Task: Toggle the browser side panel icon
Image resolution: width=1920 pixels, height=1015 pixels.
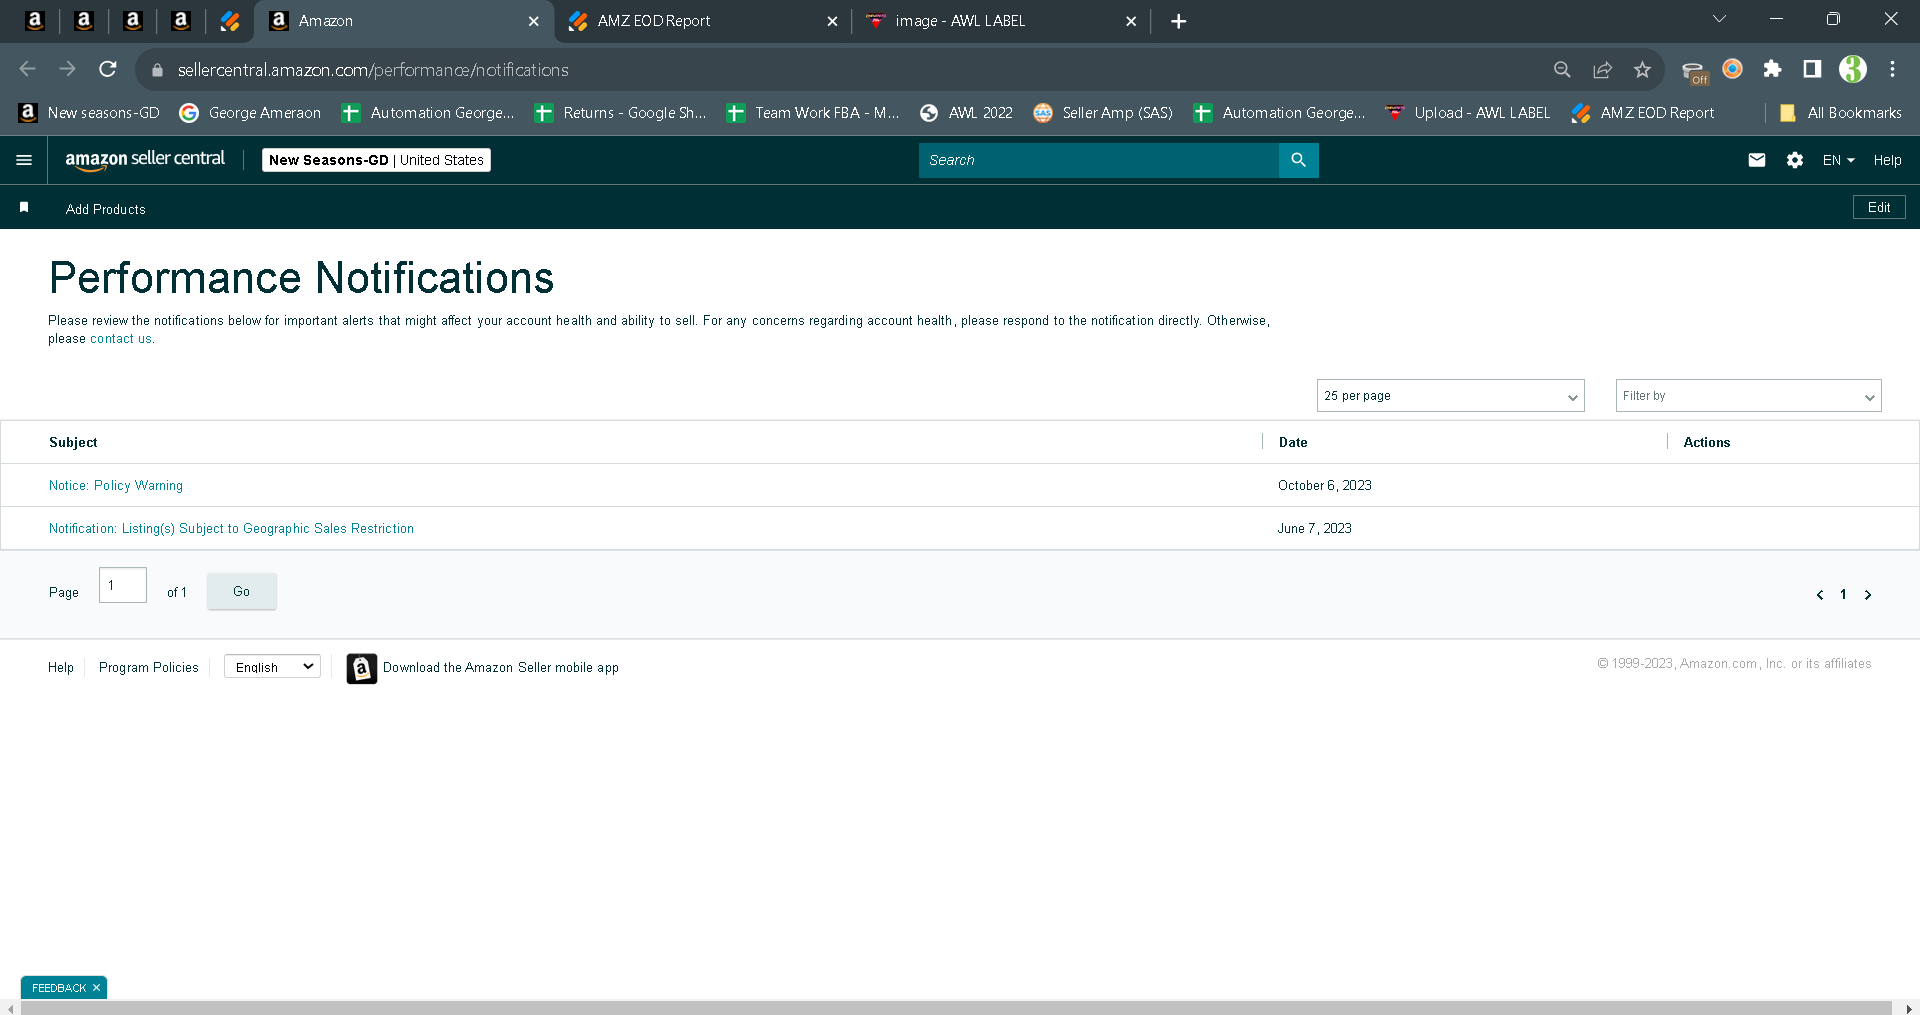Action: [1812, 69]
